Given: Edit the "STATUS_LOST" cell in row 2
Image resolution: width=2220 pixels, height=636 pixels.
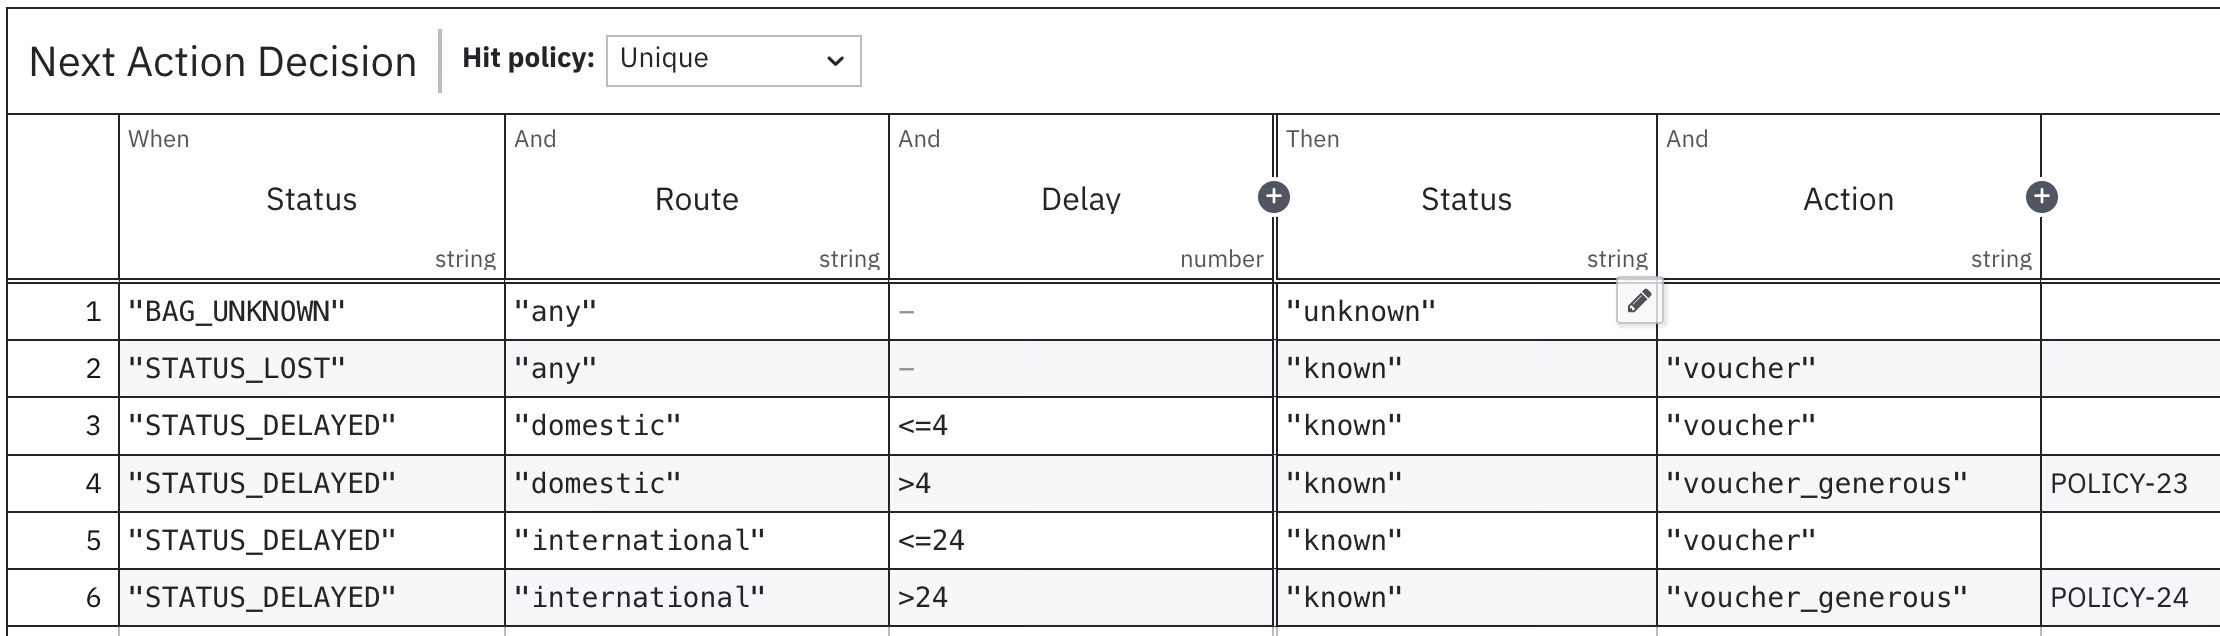Looking at the screenshot, I should point(312,369).
